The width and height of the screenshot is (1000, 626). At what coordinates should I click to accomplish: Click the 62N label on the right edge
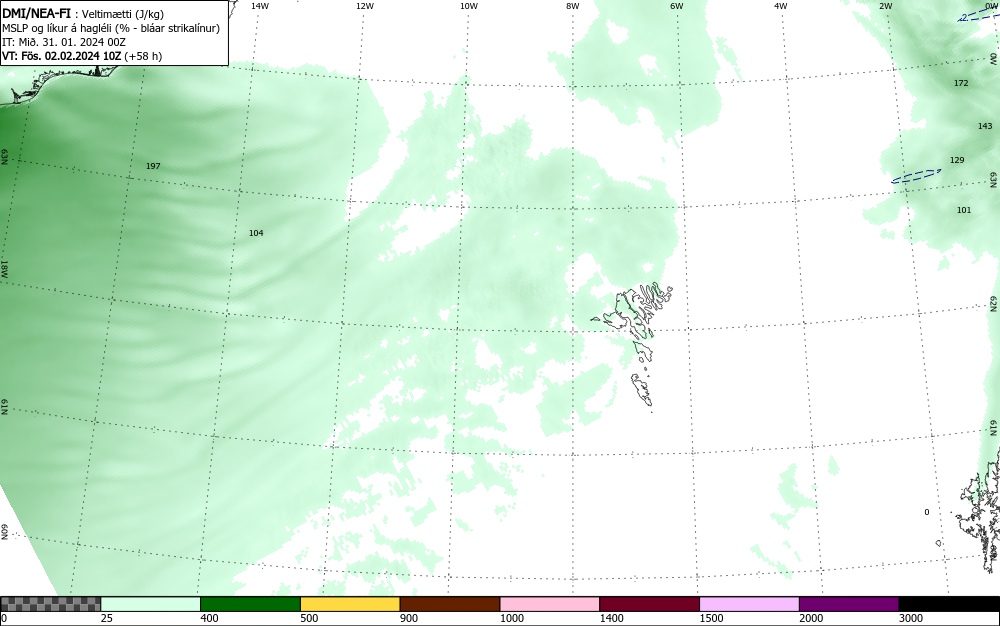(994, 304)
